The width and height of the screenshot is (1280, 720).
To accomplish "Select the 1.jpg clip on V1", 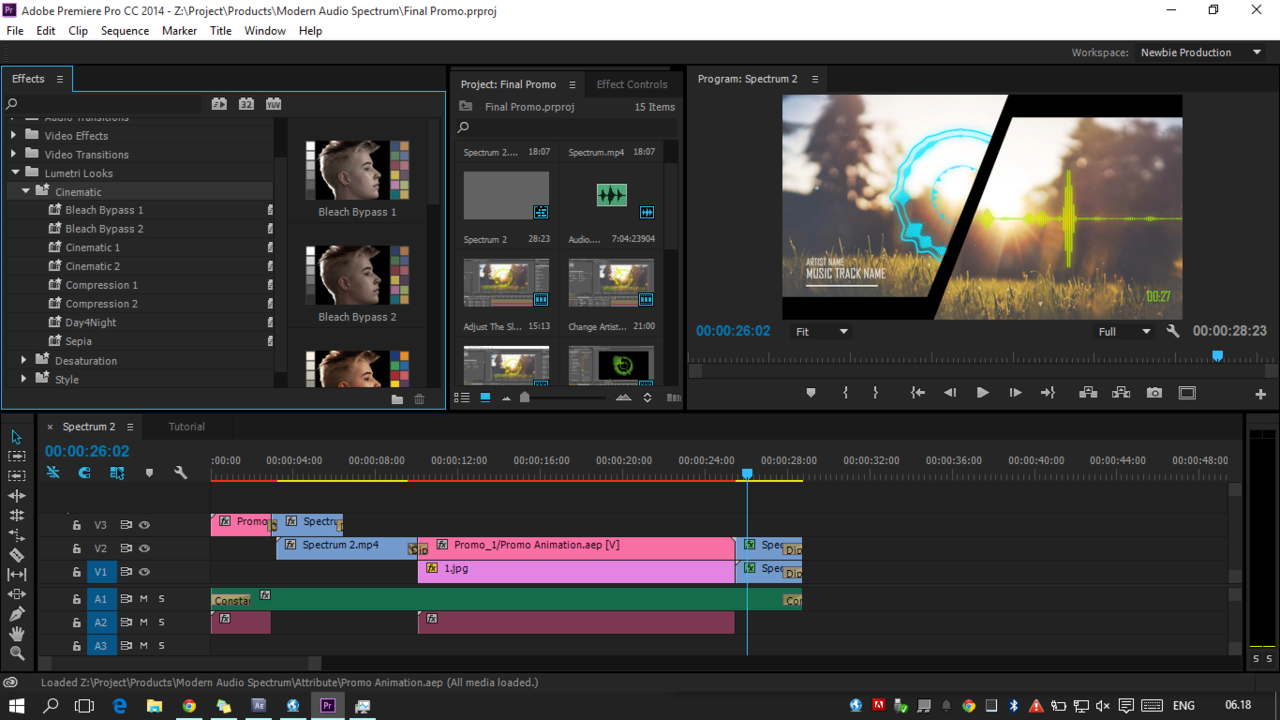I will pos(576,571).
